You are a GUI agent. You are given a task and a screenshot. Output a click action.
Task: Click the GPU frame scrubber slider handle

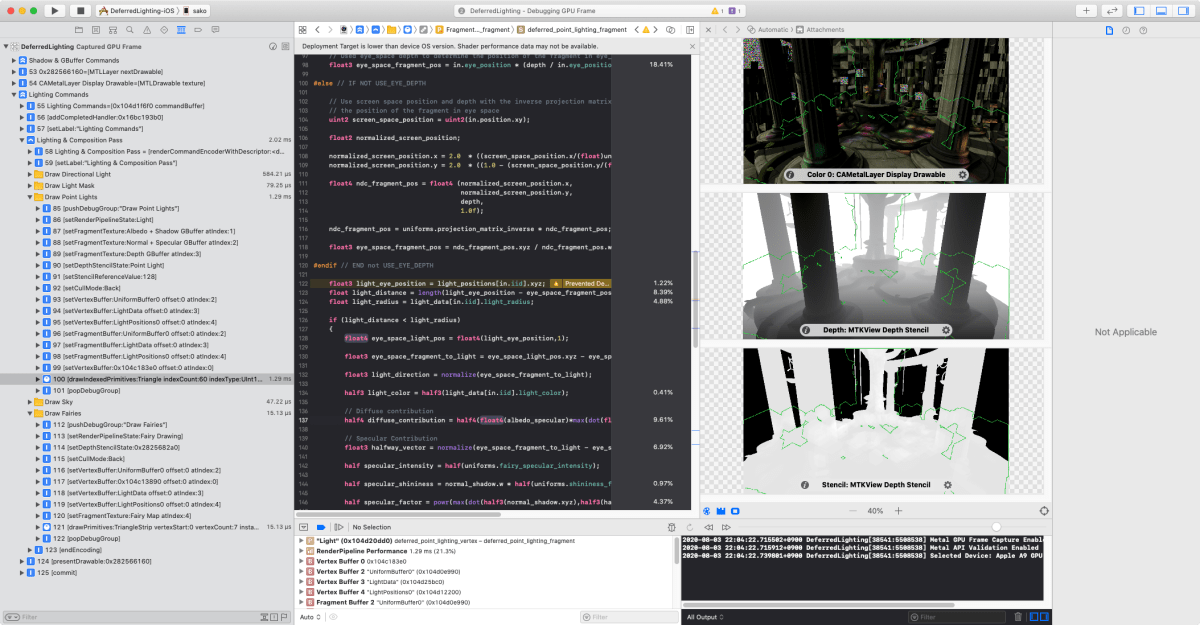coord(996,527)
